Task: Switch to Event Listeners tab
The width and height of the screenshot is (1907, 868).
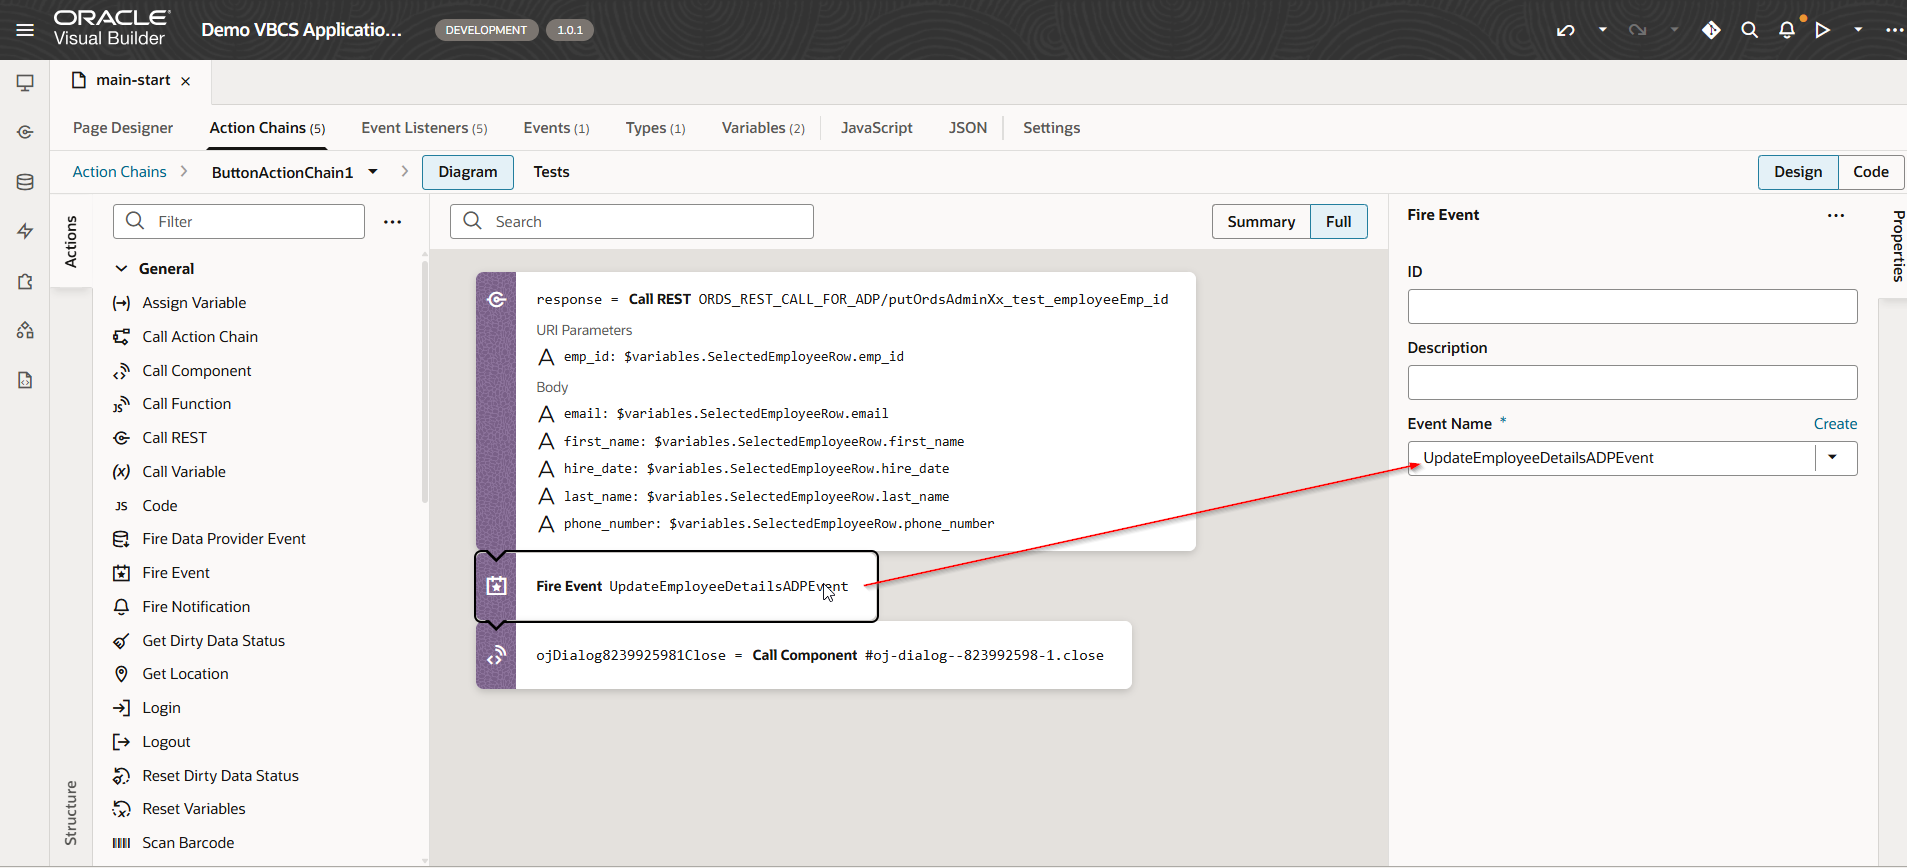Action: click(424, 128)
